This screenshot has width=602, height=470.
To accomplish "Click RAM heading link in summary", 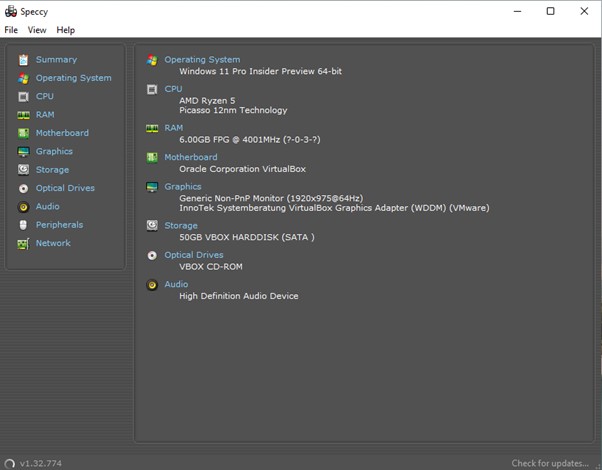I will coord(174,128).
